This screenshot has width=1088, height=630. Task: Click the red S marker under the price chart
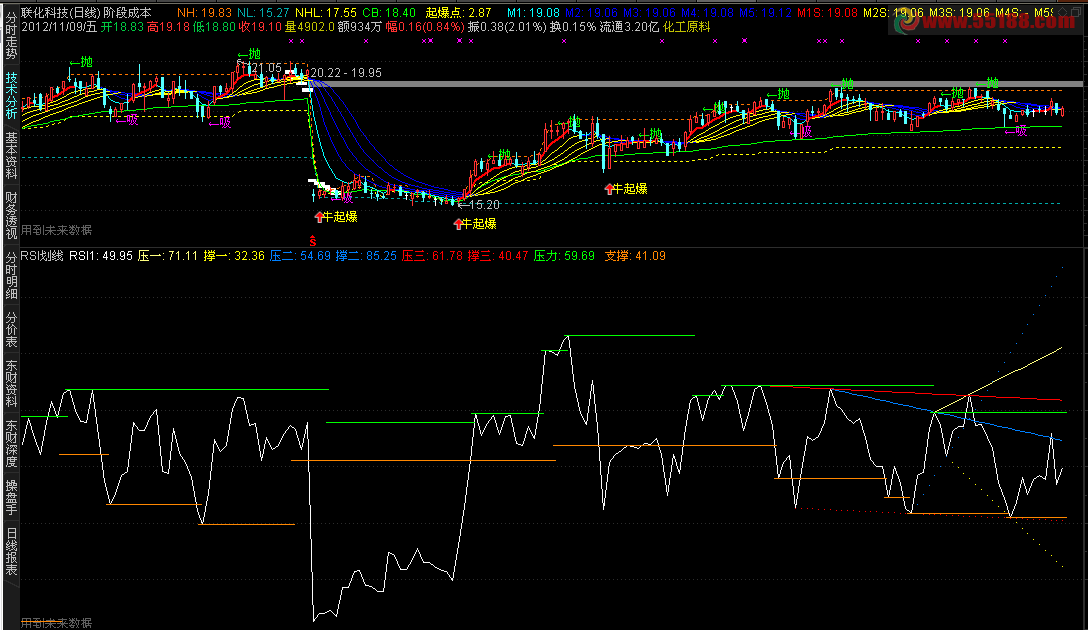(x=313, y=241)
